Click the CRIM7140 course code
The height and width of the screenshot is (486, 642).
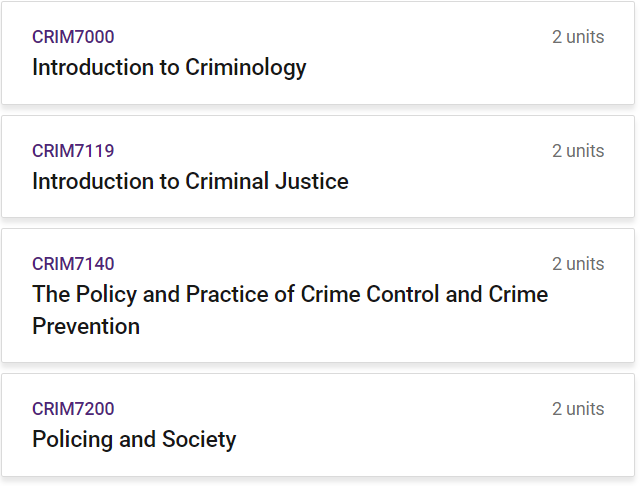[x=73, y=264]
